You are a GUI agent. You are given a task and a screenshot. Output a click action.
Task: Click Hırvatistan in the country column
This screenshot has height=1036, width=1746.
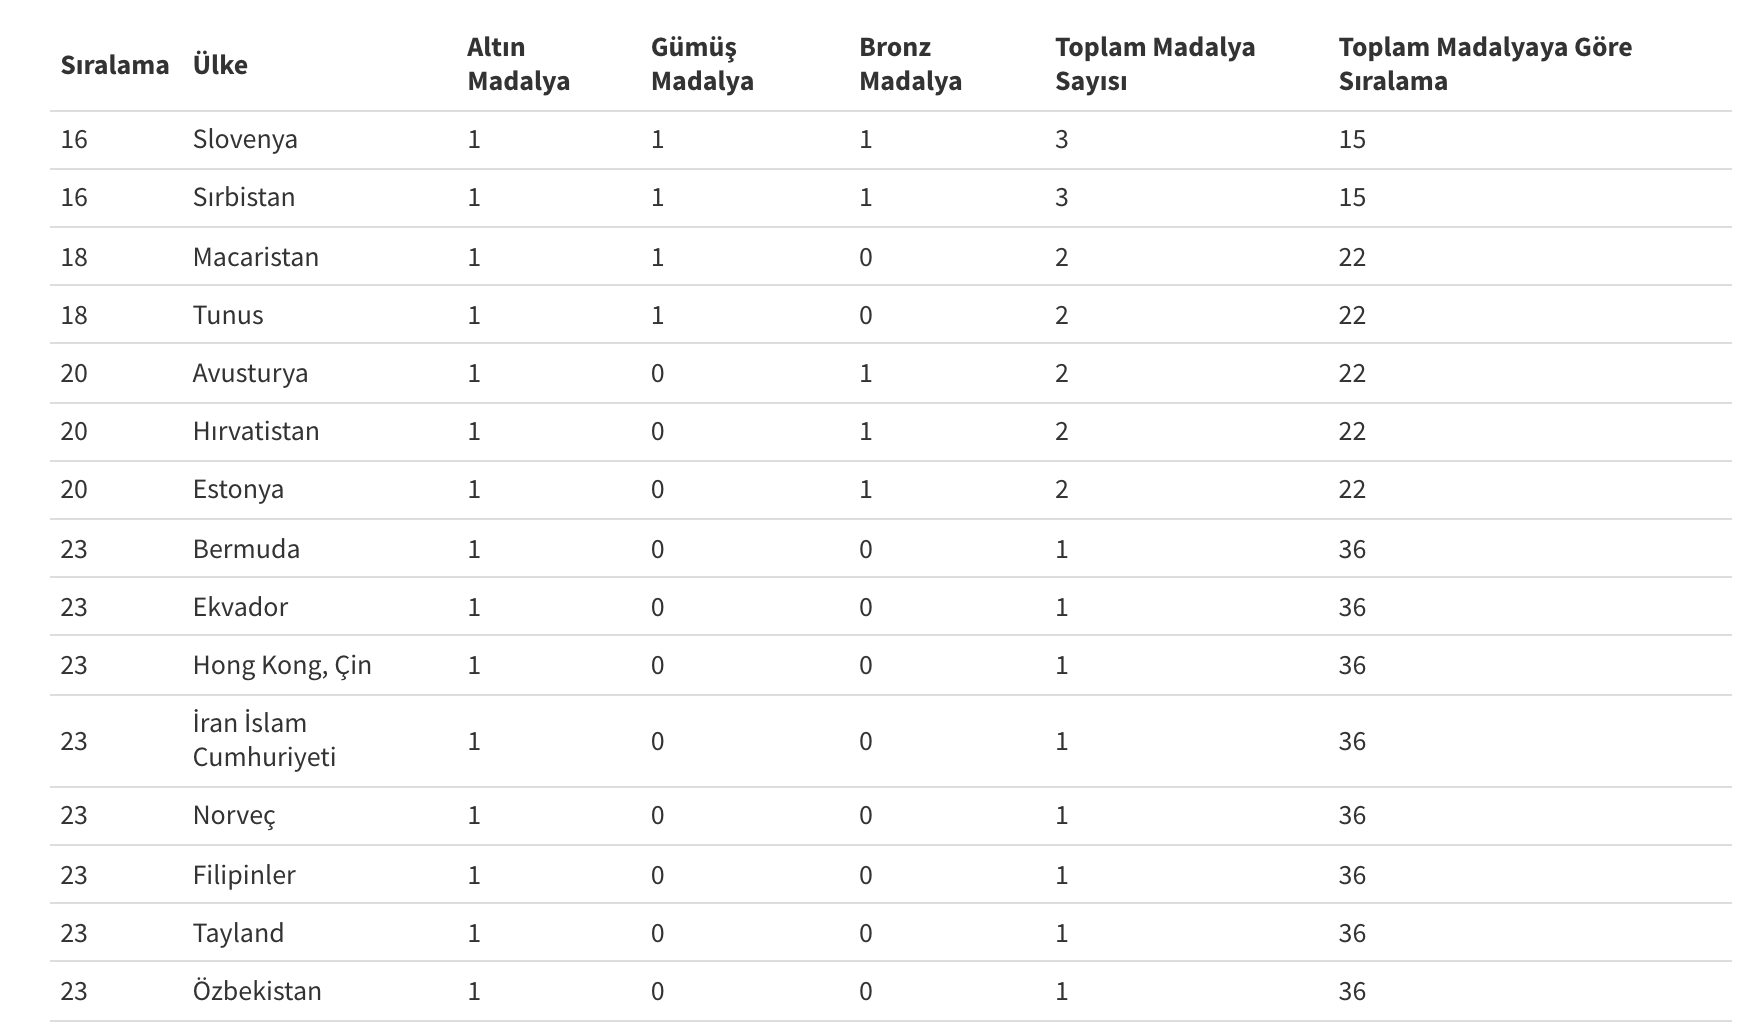(256, 431)
